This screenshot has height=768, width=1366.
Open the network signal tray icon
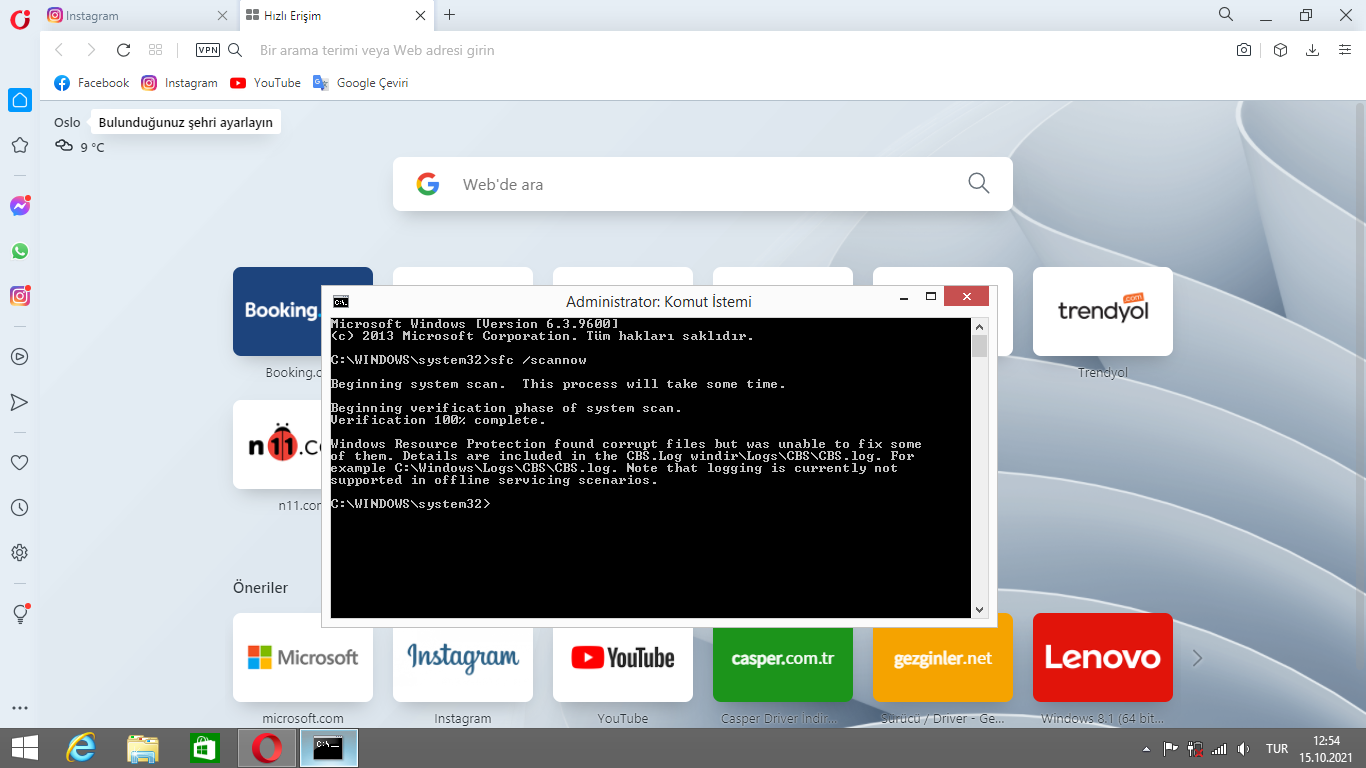[x=1219, y=748]
